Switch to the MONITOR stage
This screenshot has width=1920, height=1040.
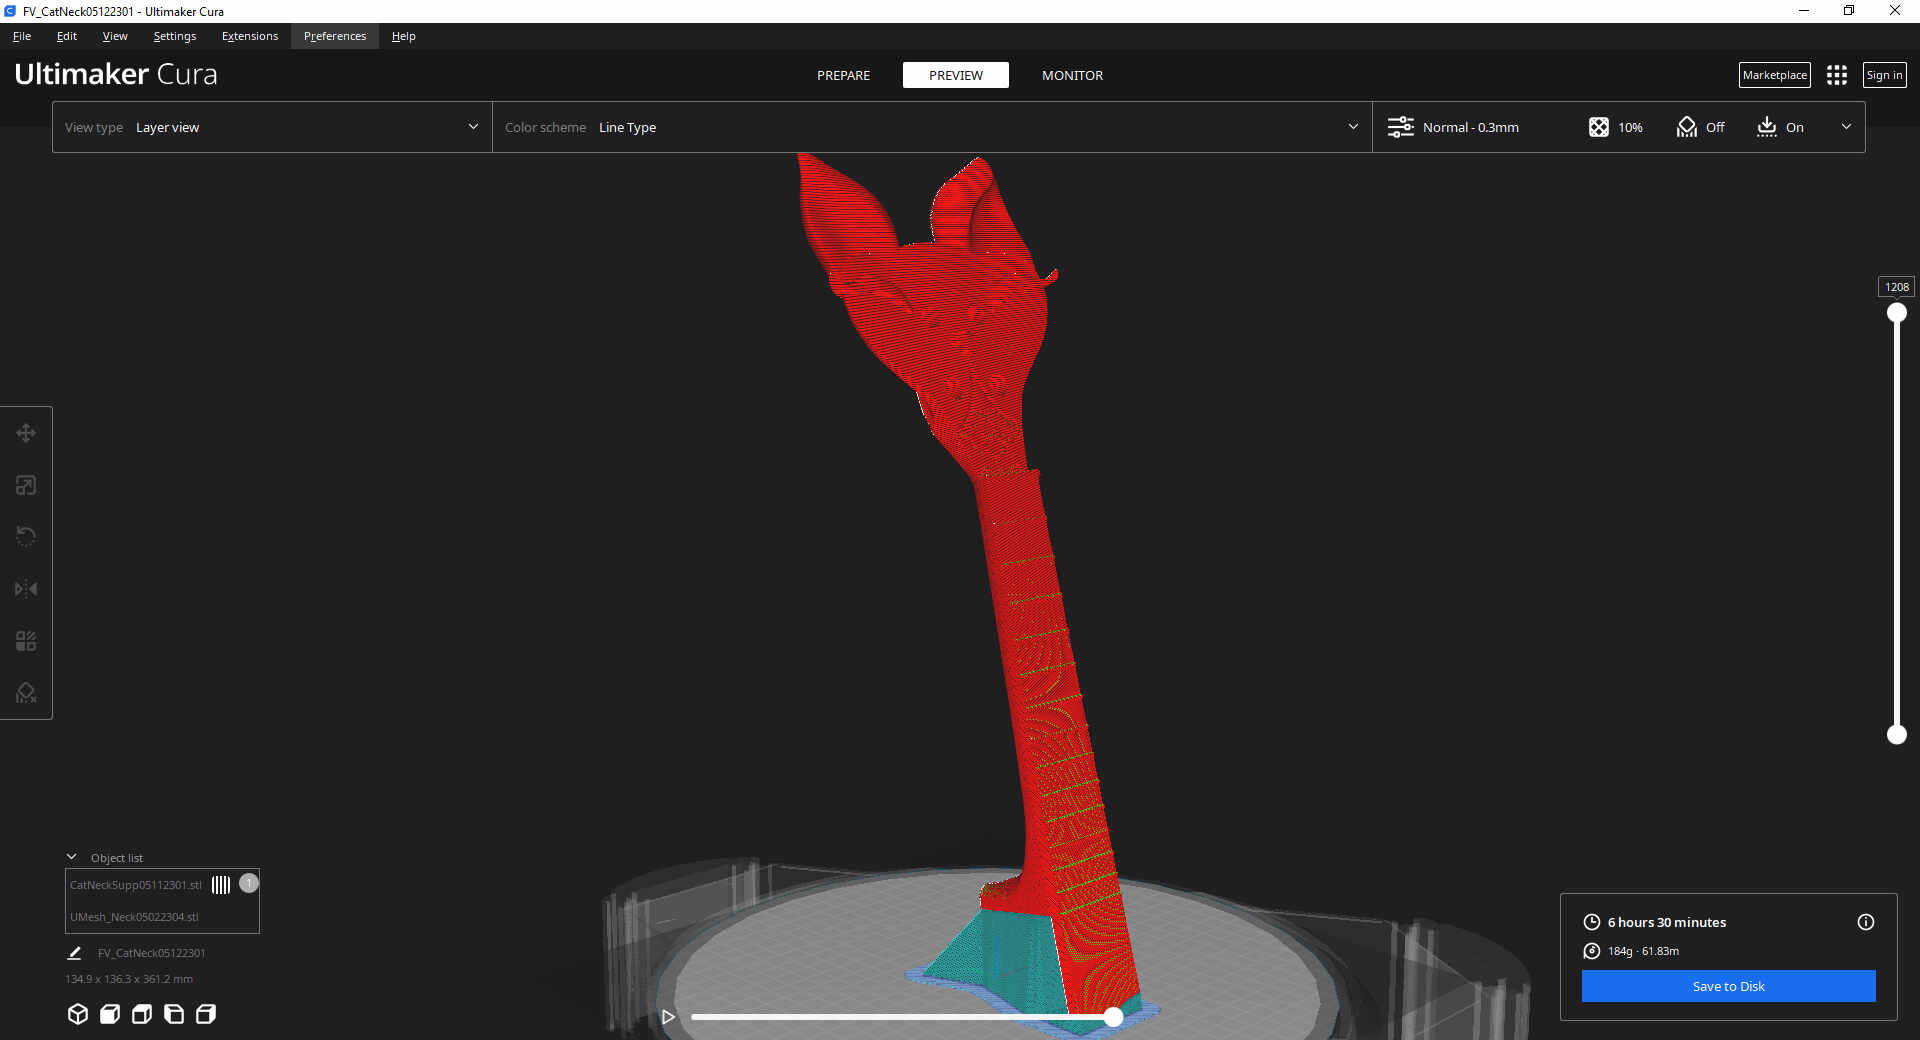click(x=1073, y=75)
